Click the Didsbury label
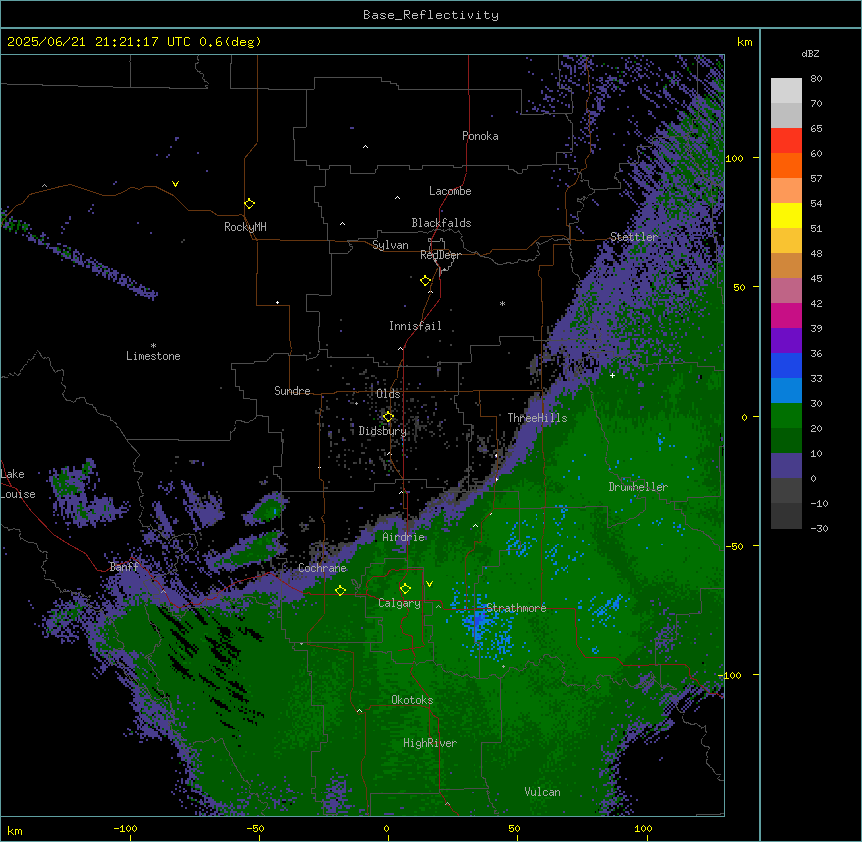The width and height of the screenshot is (862, 842). [x=383, y=431]
